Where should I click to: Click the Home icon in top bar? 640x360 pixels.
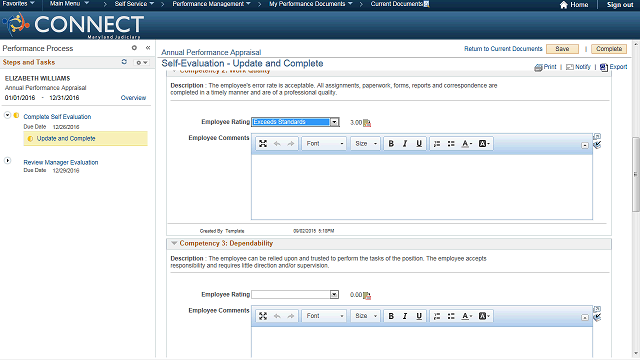coord(564,5)
